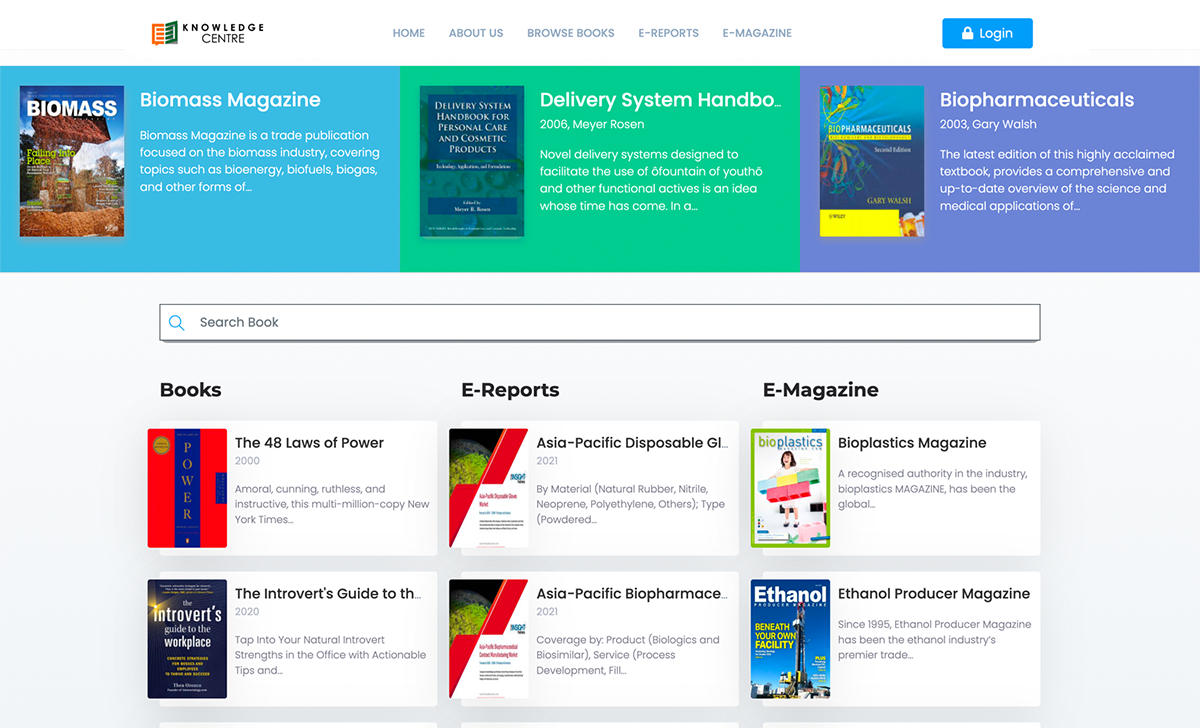Open the Introvert's Guide book cover

pos(187,639)
